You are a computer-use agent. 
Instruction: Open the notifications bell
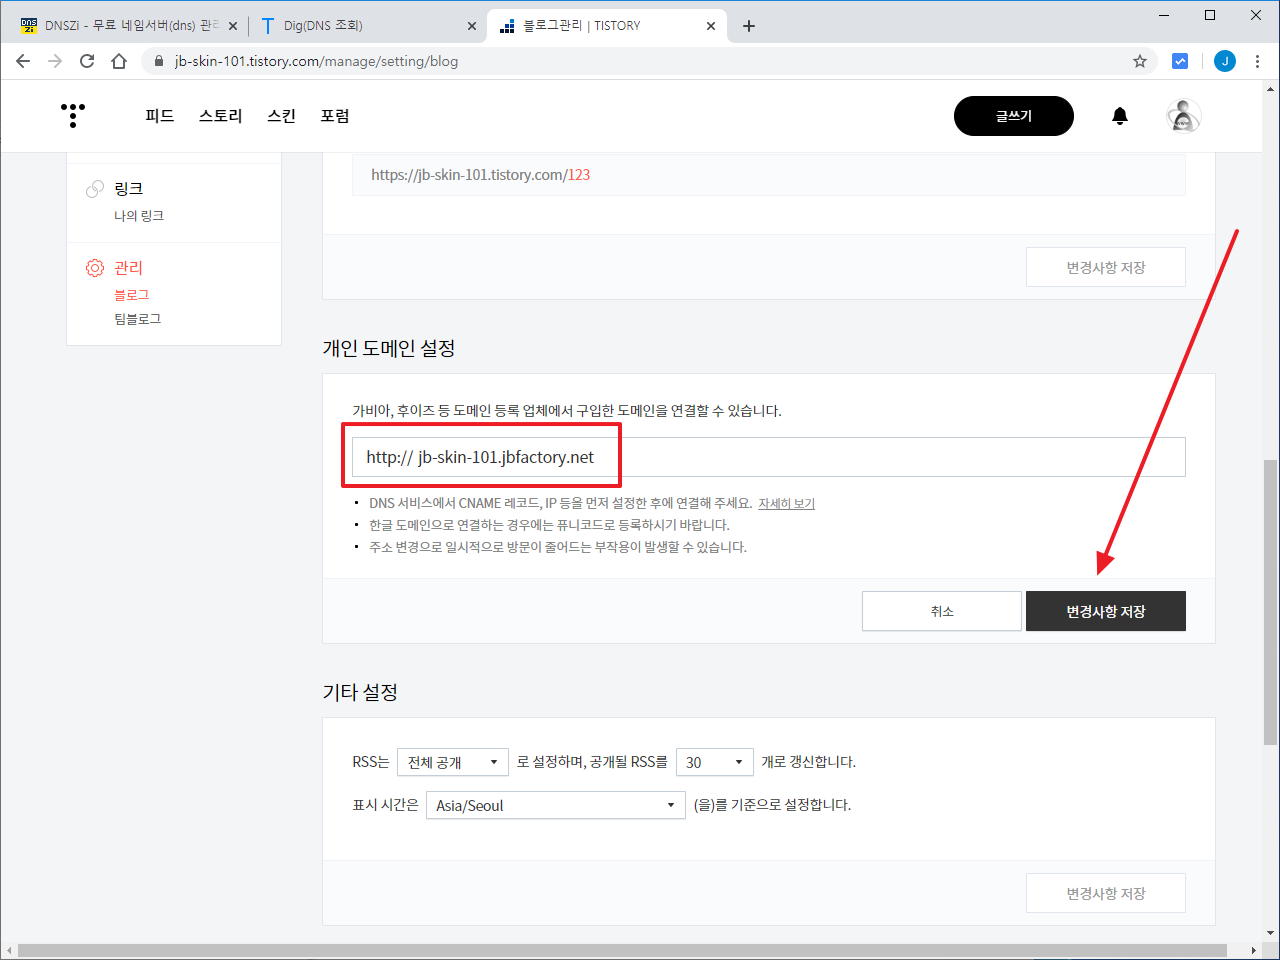pos(1120,116)
